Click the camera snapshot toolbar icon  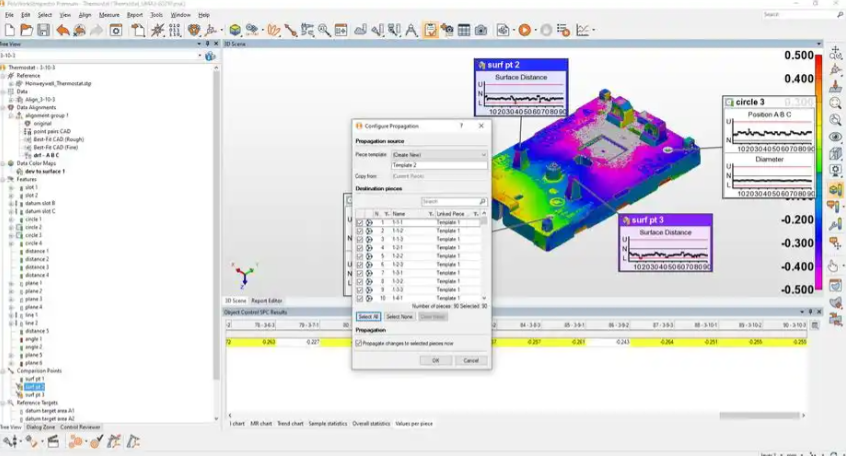point(481,30)
